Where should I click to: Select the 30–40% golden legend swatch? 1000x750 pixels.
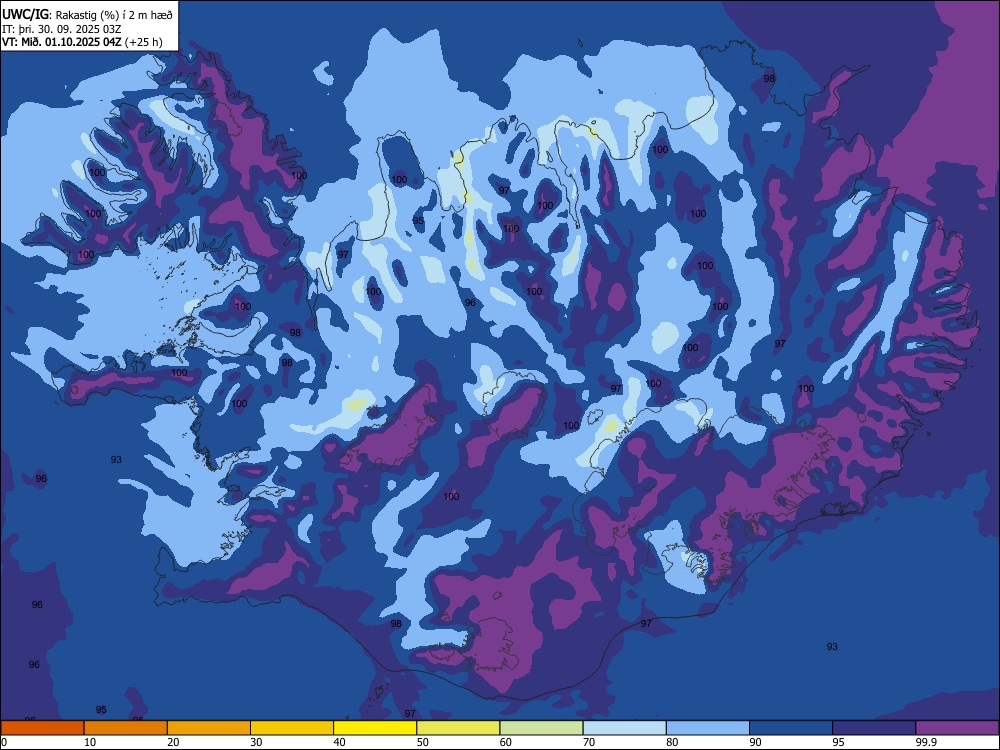292,728
